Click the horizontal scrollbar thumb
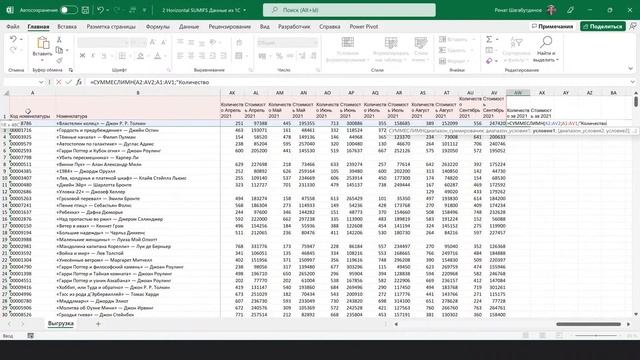Image resolution: width=640 pixels, height=360 pixels. click(x=588, y=324)
